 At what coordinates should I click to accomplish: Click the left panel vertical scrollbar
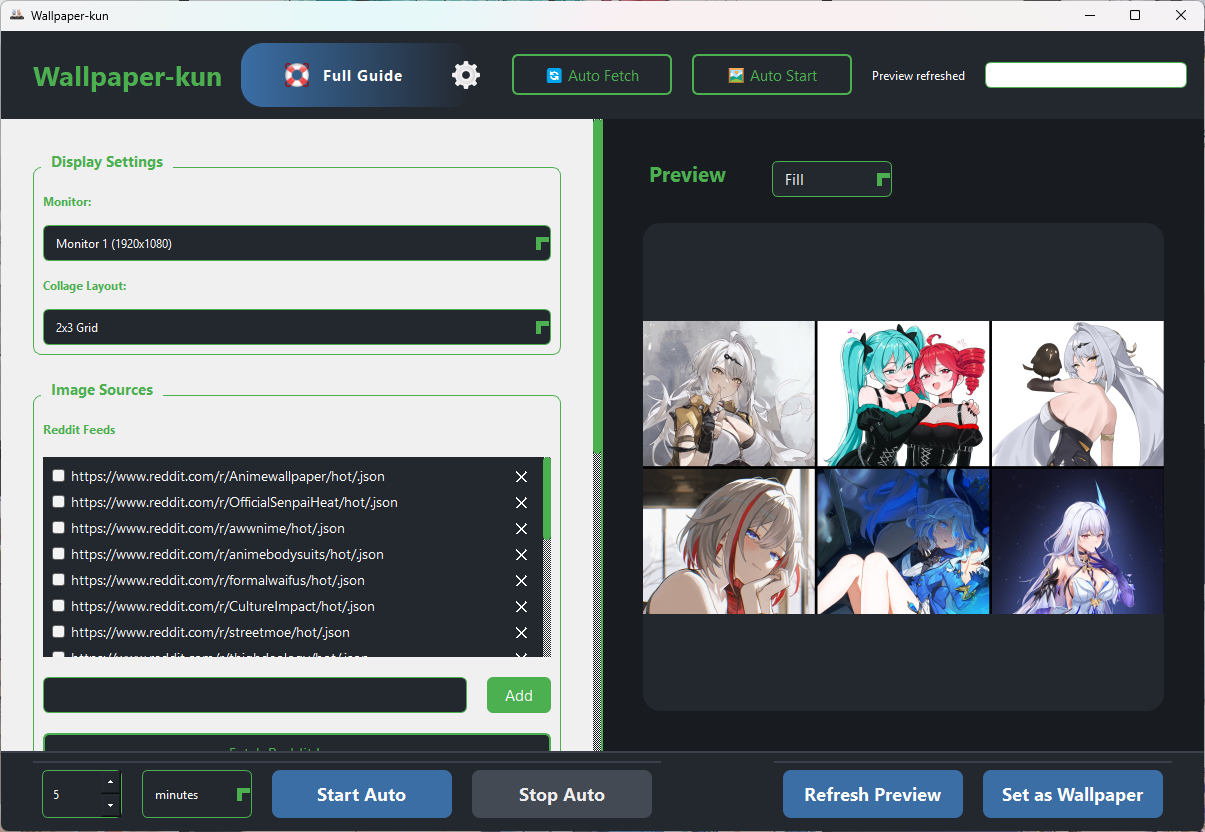click(598, 285)
